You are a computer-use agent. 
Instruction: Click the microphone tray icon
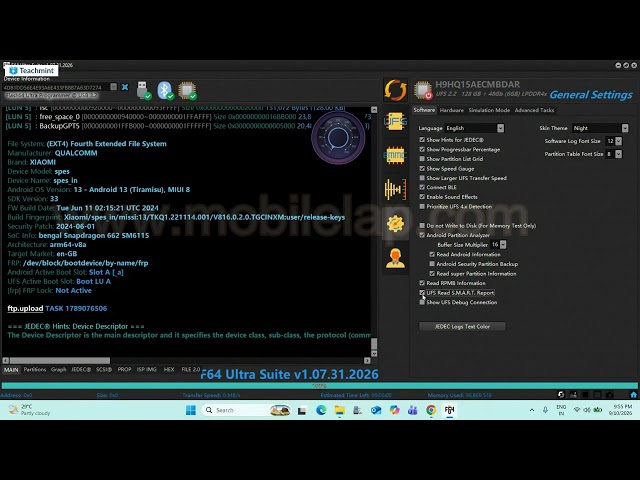coord(545,410)
